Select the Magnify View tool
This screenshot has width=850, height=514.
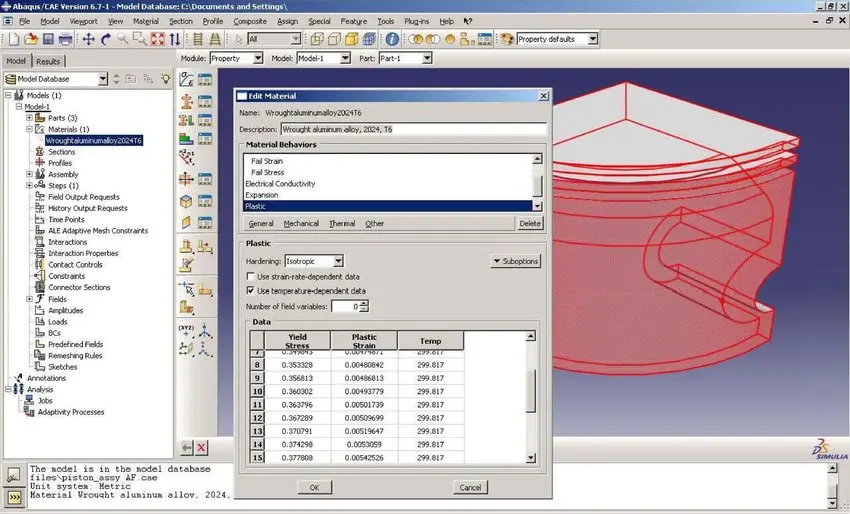[x=123, y=39]
